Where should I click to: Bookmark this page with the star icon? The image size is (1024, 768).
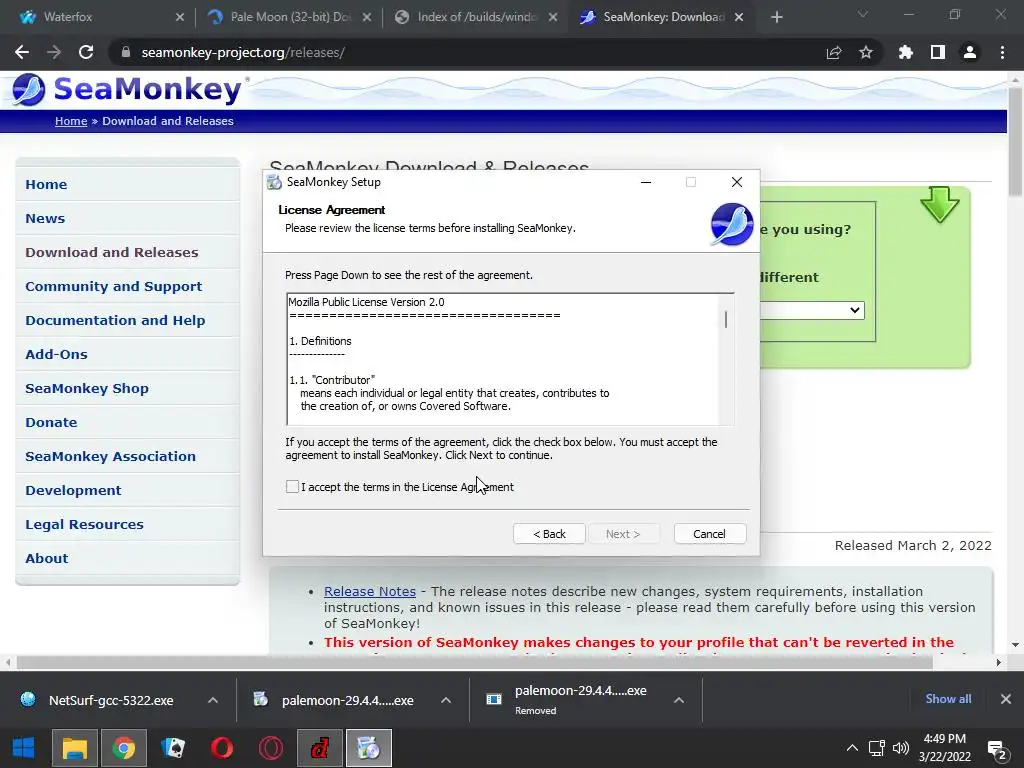tap(866, 52)
